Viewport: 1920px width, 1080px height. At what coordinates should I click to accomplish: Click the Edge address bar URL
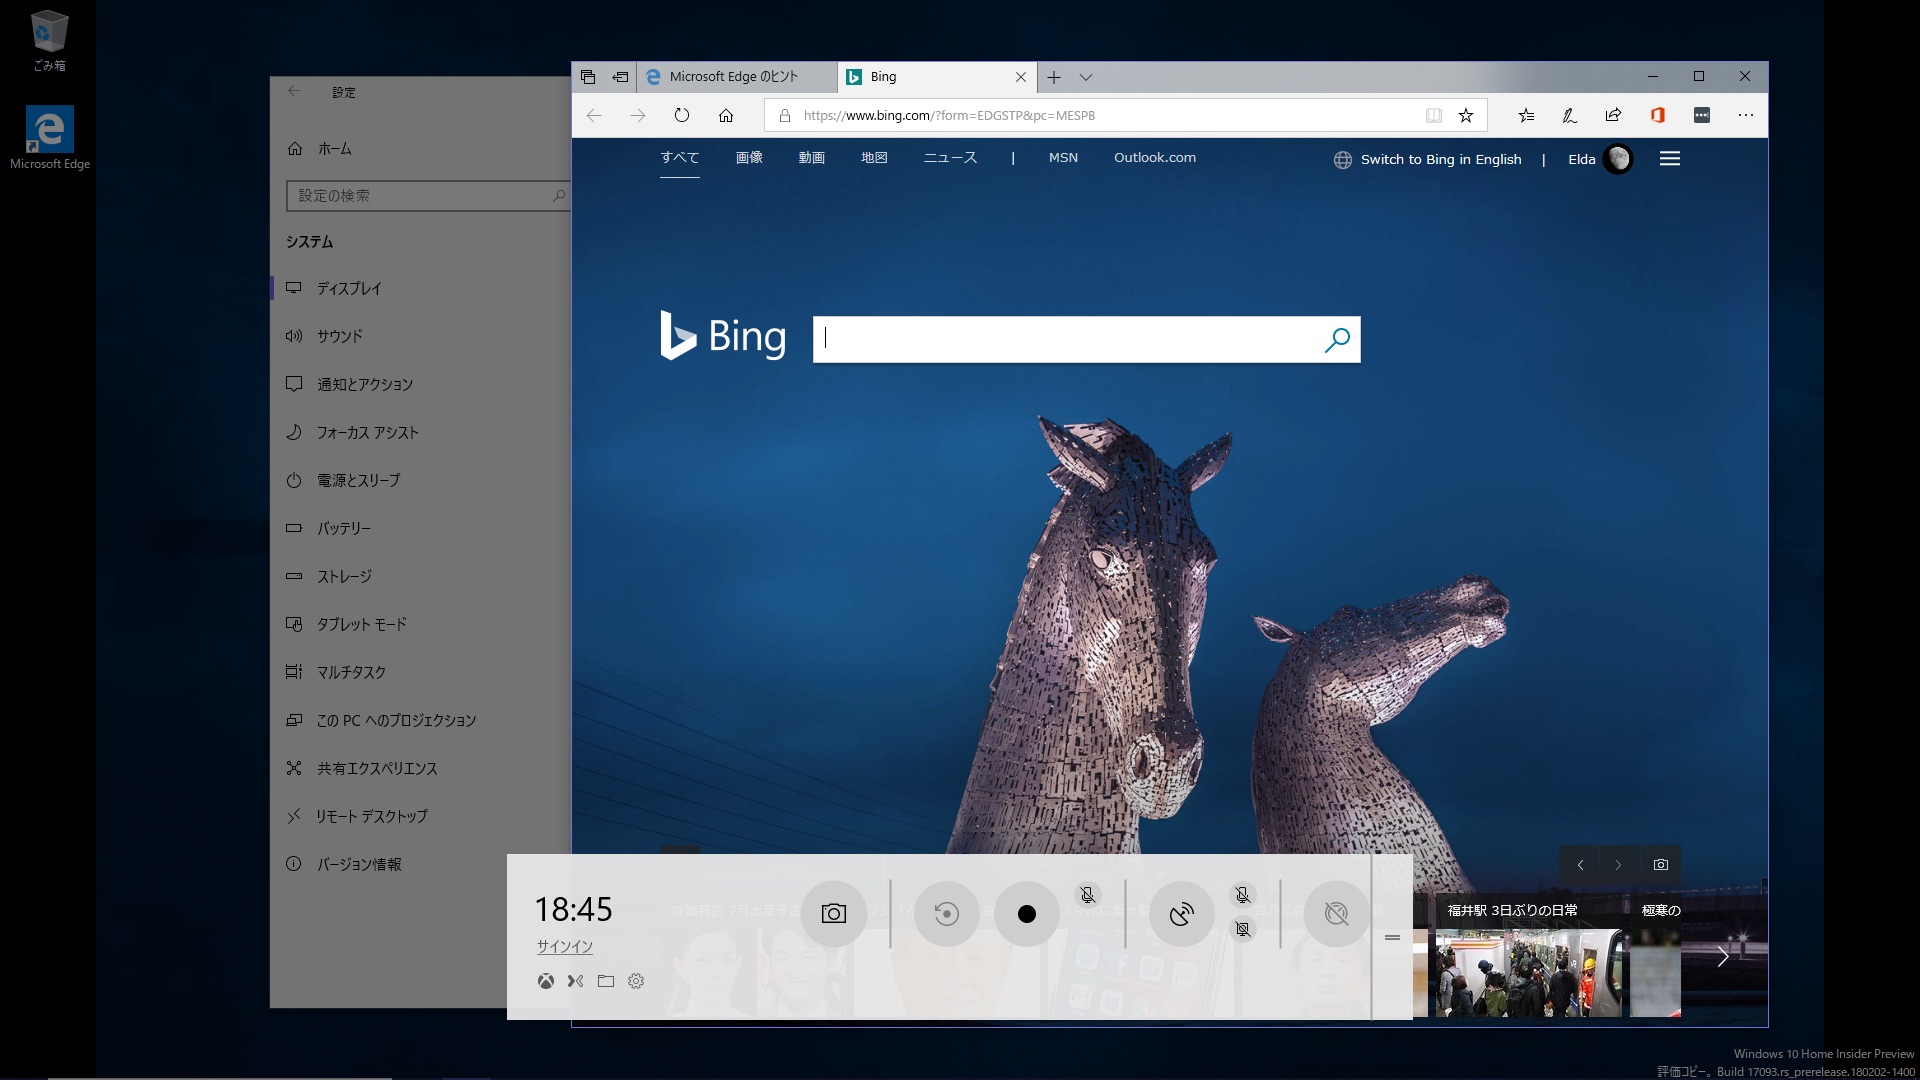[x=949, y=115]
